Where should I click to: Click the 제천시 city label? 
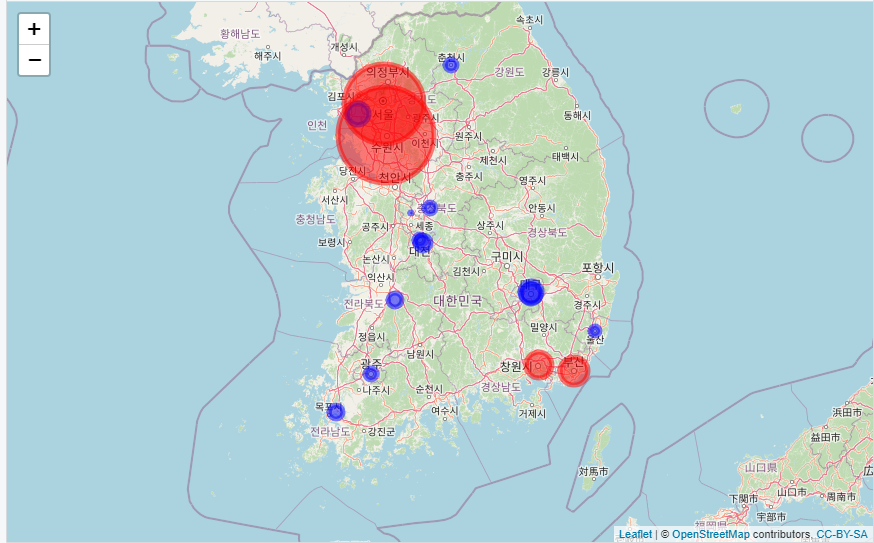(x=493, y=161)
